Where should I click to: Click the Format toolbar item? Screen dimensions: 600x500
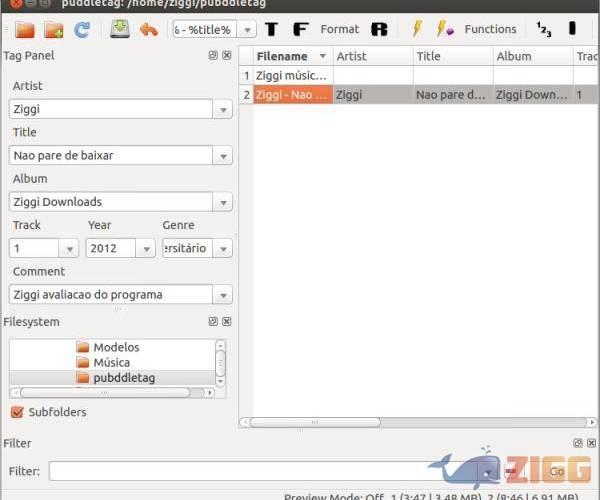click(x=339, y=29)
